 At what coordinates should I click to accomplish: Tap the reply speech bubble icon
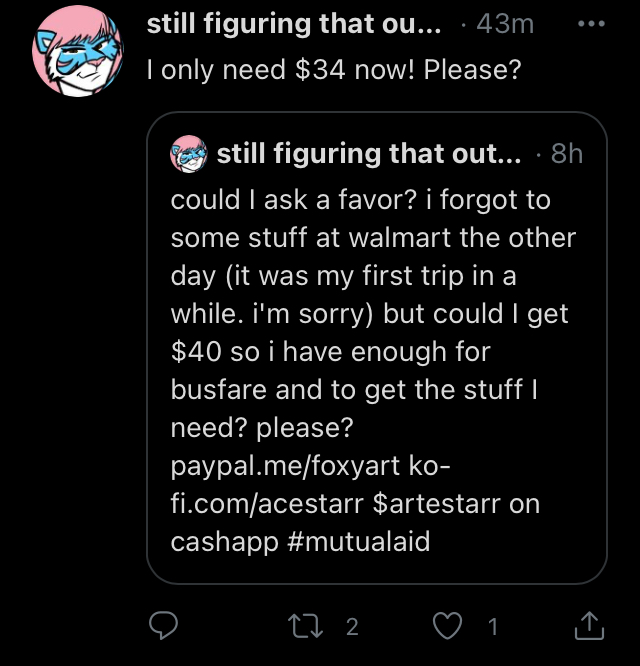click(163, 626)
